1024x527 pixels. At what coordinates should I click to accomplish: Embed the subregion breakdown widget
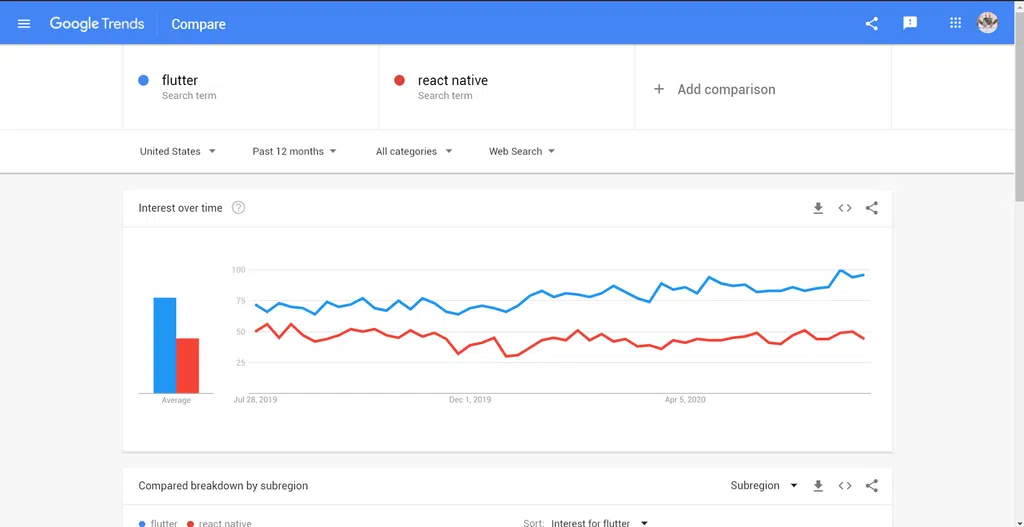[x=845, y=486]
